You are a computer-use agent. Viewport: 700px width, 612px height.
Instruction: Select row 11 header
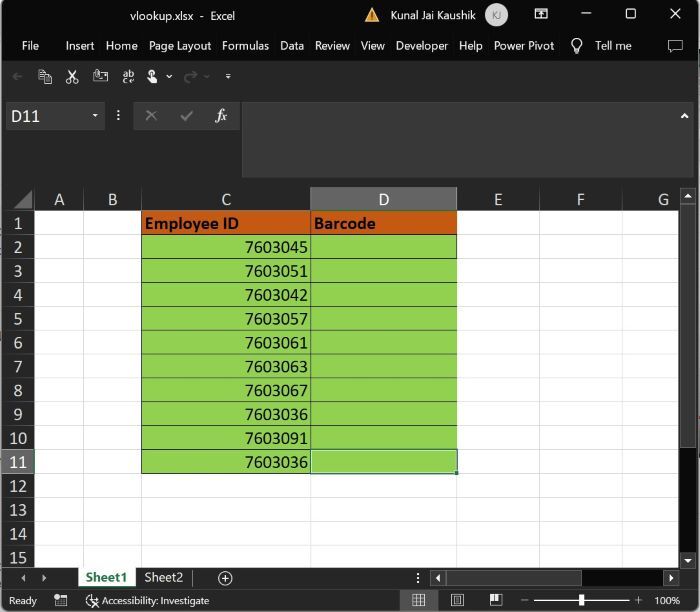click(x=18, y=462)
